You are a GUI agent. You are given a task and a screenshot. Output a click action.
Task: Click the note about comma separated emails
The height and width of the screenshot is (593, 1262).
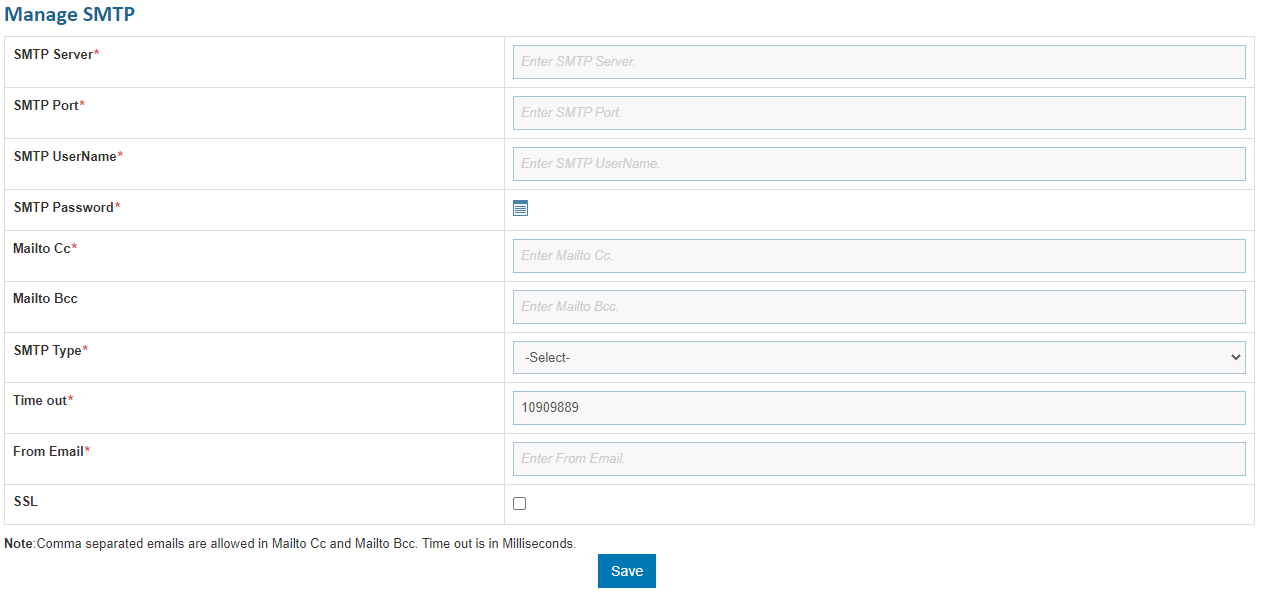(x=290, y=543)
